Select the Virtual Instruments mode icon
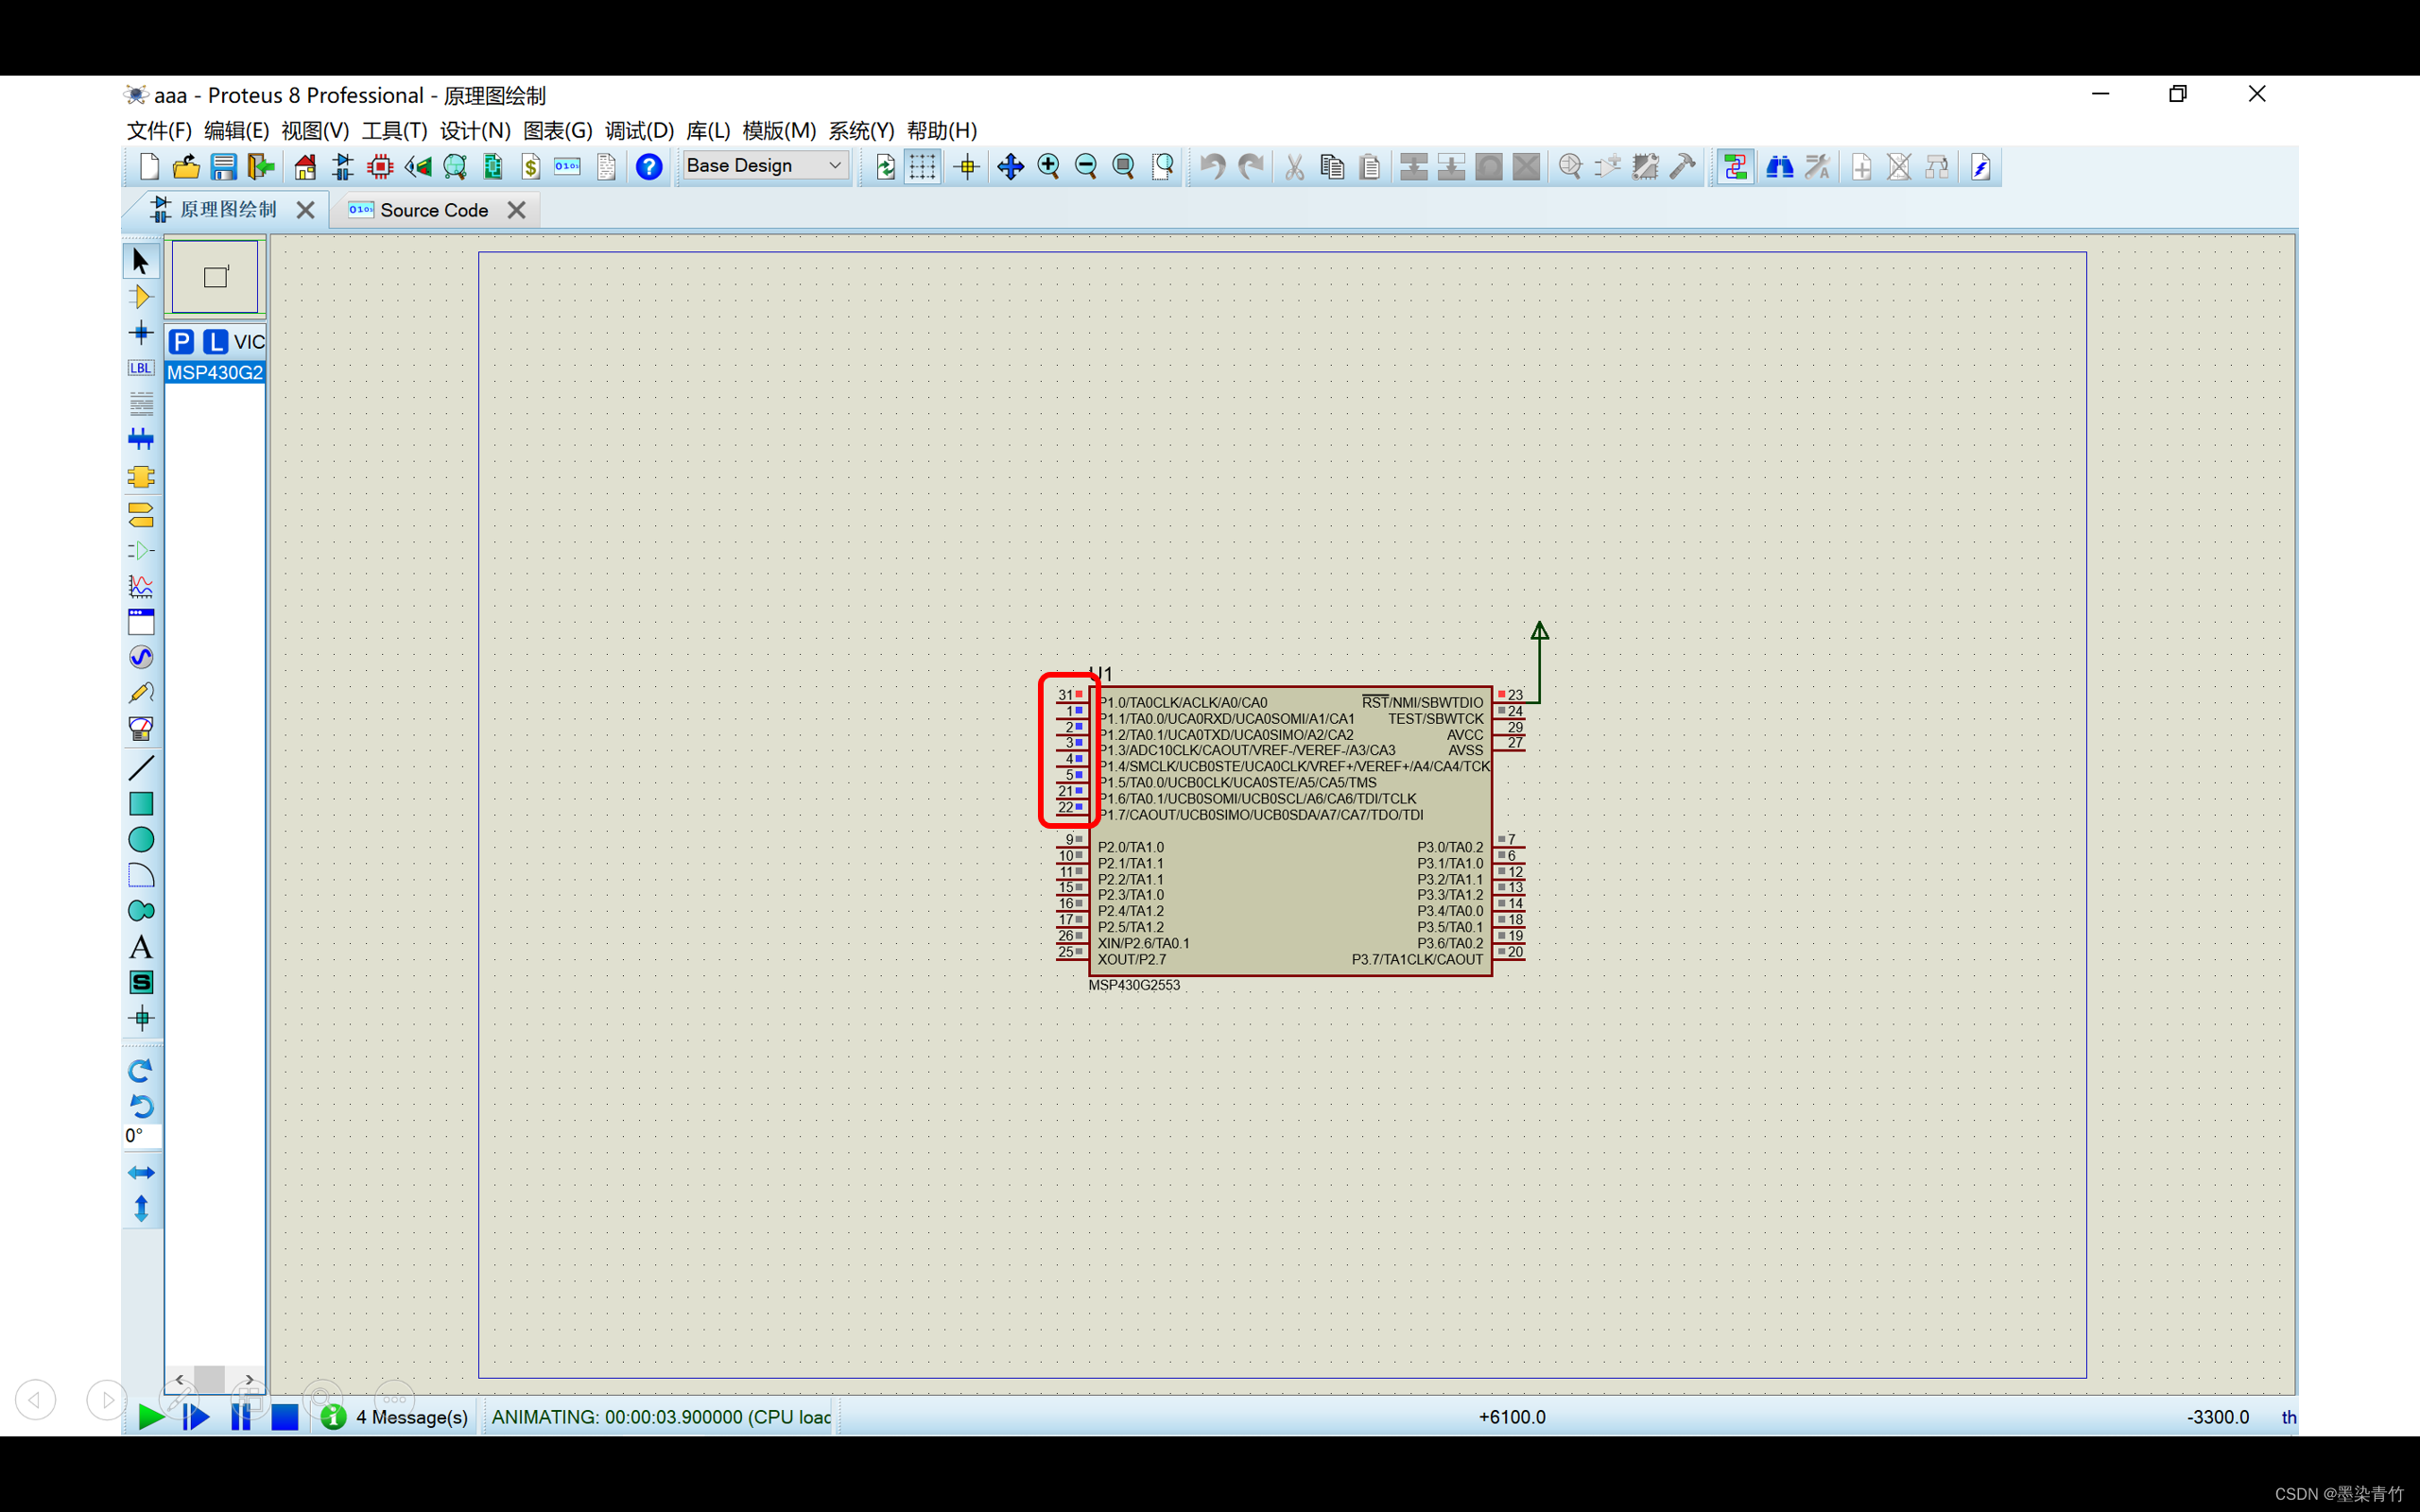 [x=140, y=729]
